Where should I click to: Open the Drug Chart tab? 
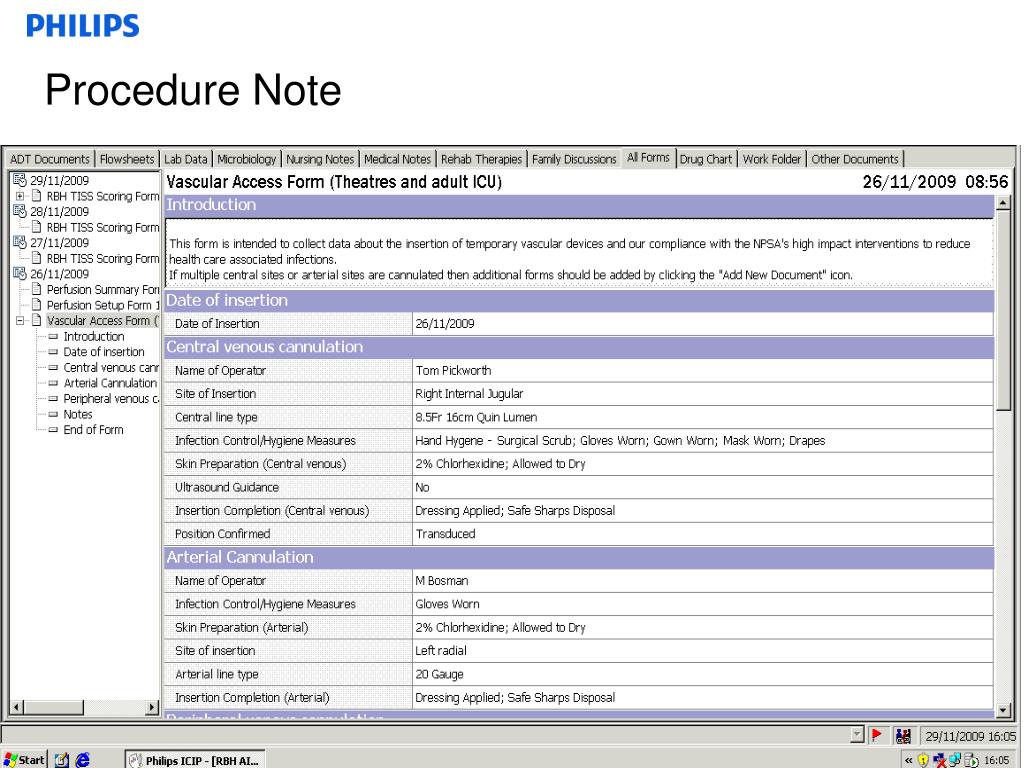pos(705,159)
